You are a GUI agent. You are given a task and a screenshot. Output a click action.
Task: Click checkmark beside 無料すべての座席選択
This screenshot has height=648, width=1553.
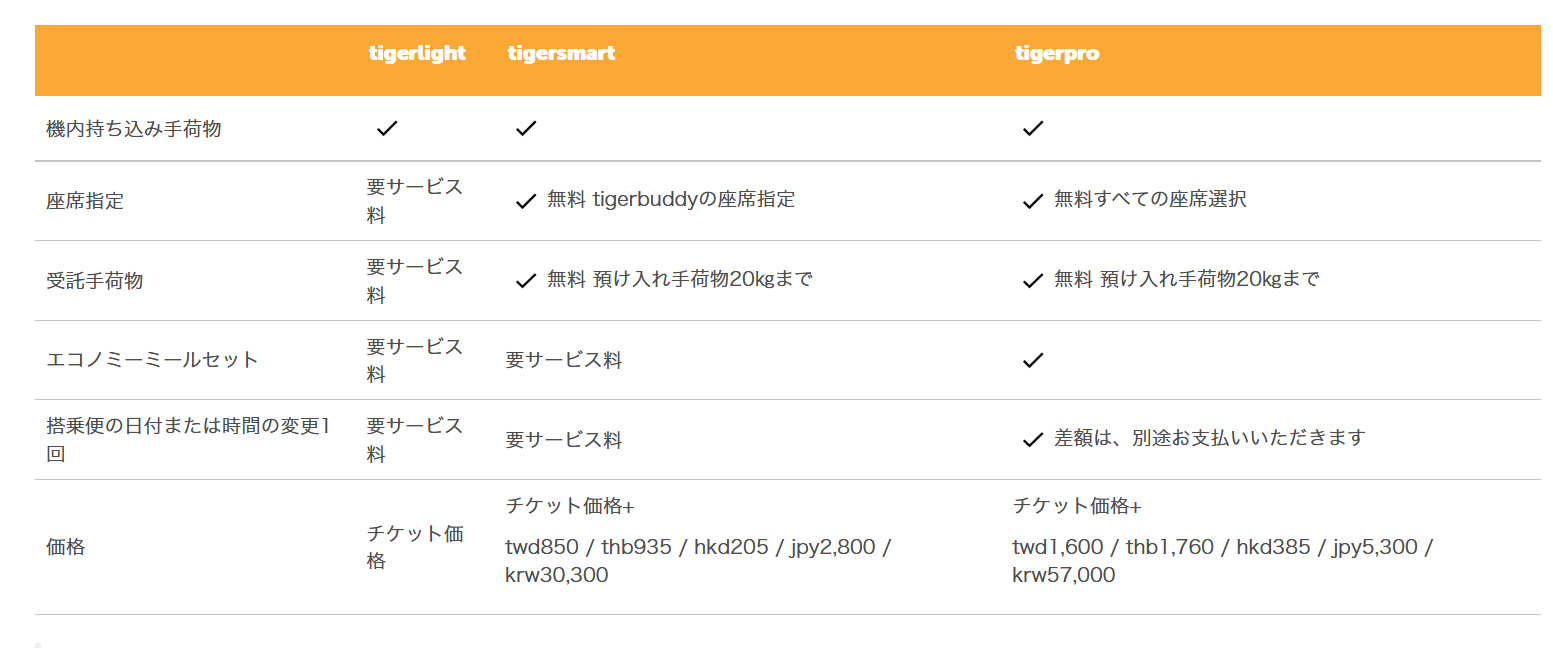coord(1033,201)
